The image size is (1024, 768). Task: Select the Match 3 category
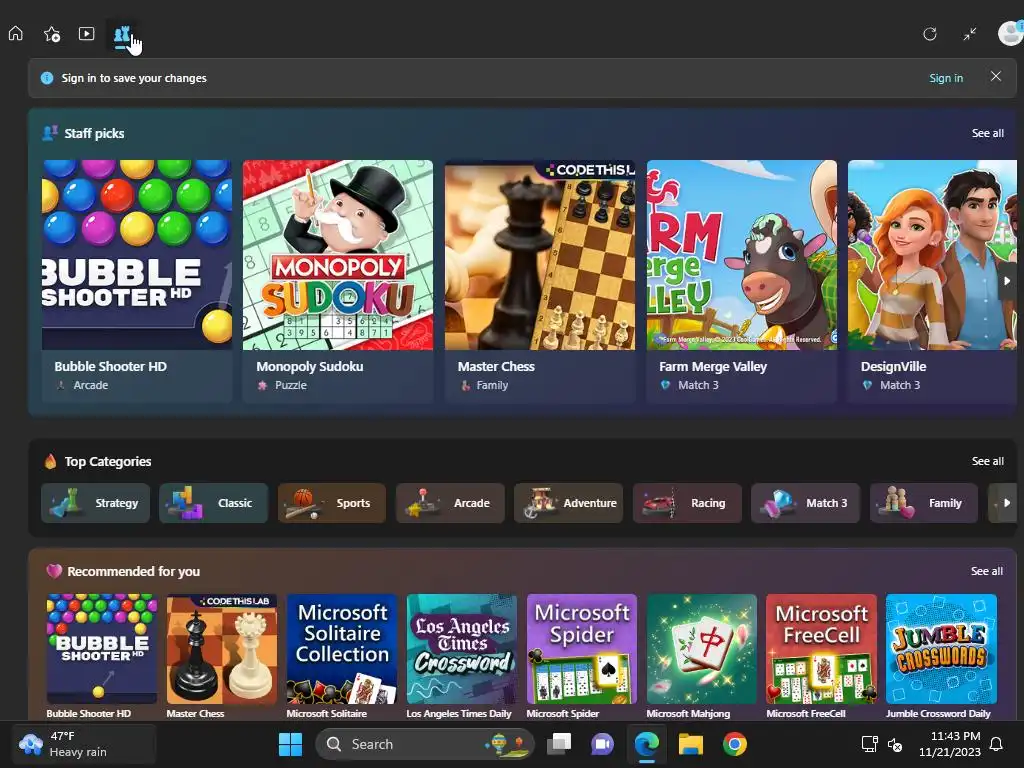(805, 503)
